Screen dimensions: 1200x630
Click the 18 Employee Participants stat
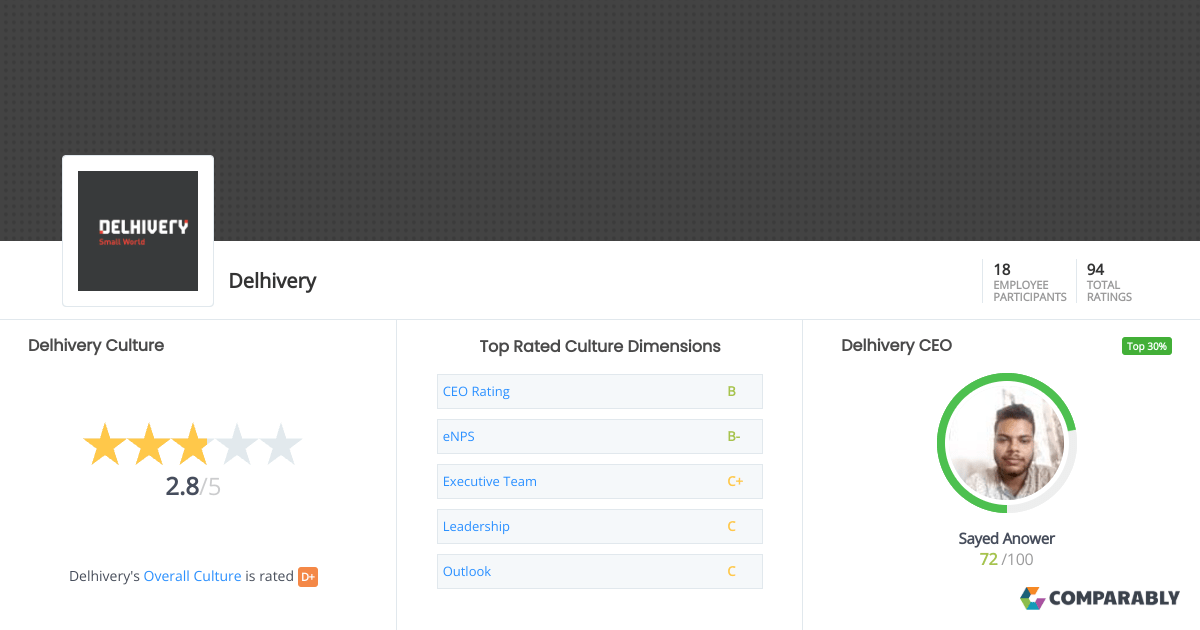point(1029,282)
